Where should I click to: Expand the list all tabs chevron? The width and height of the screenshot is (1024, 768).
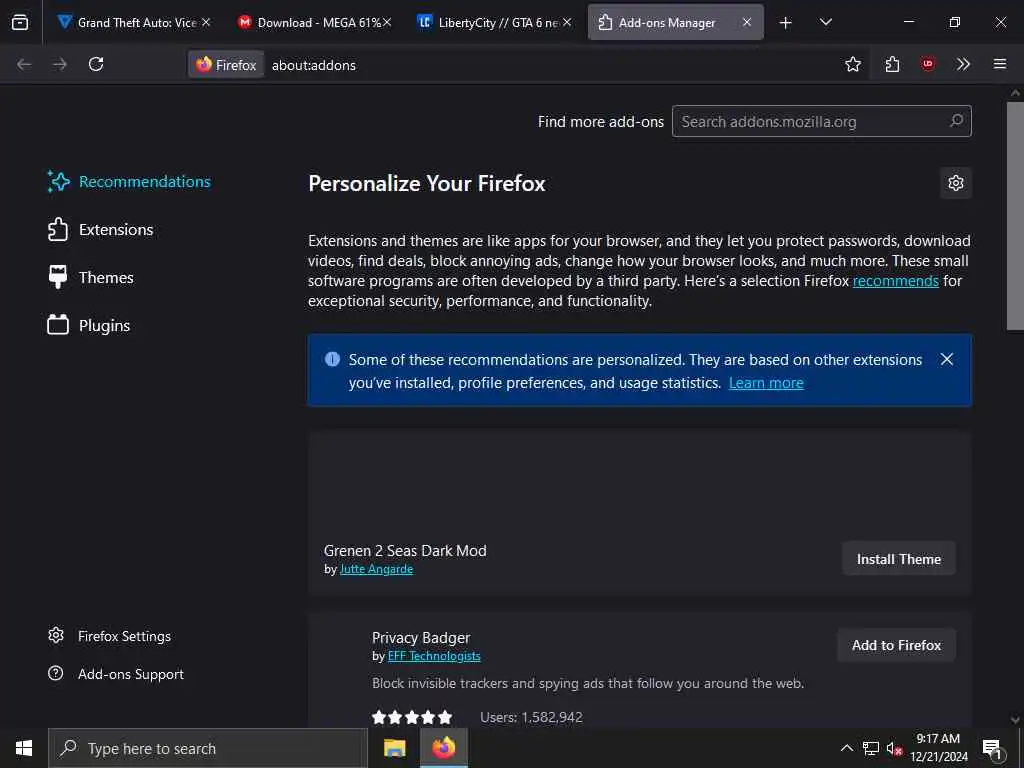tap(825, 22)
